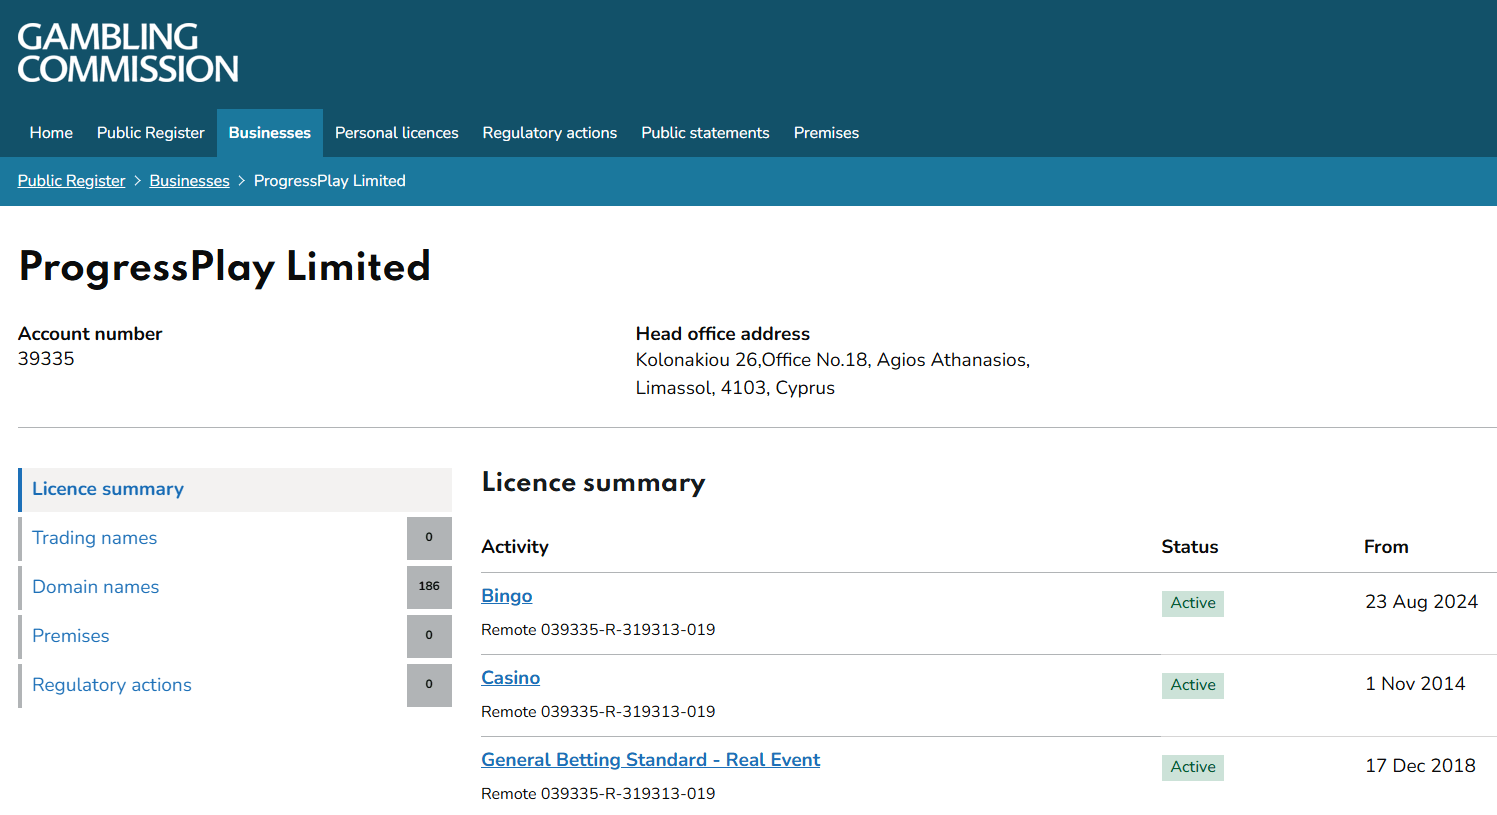This screenshot has width=1497, height=815.
Task: Click the account number 39335
Action: (46, 359)
